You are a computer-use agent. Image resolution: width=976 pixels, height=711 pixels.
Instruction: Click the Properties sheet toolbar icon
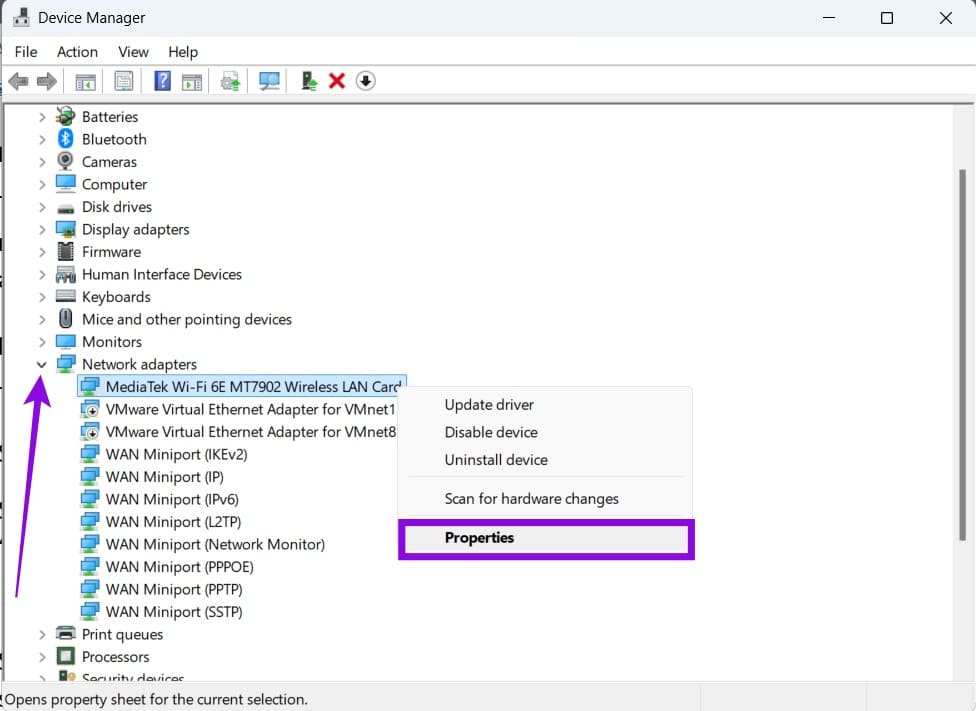(124, 81)
